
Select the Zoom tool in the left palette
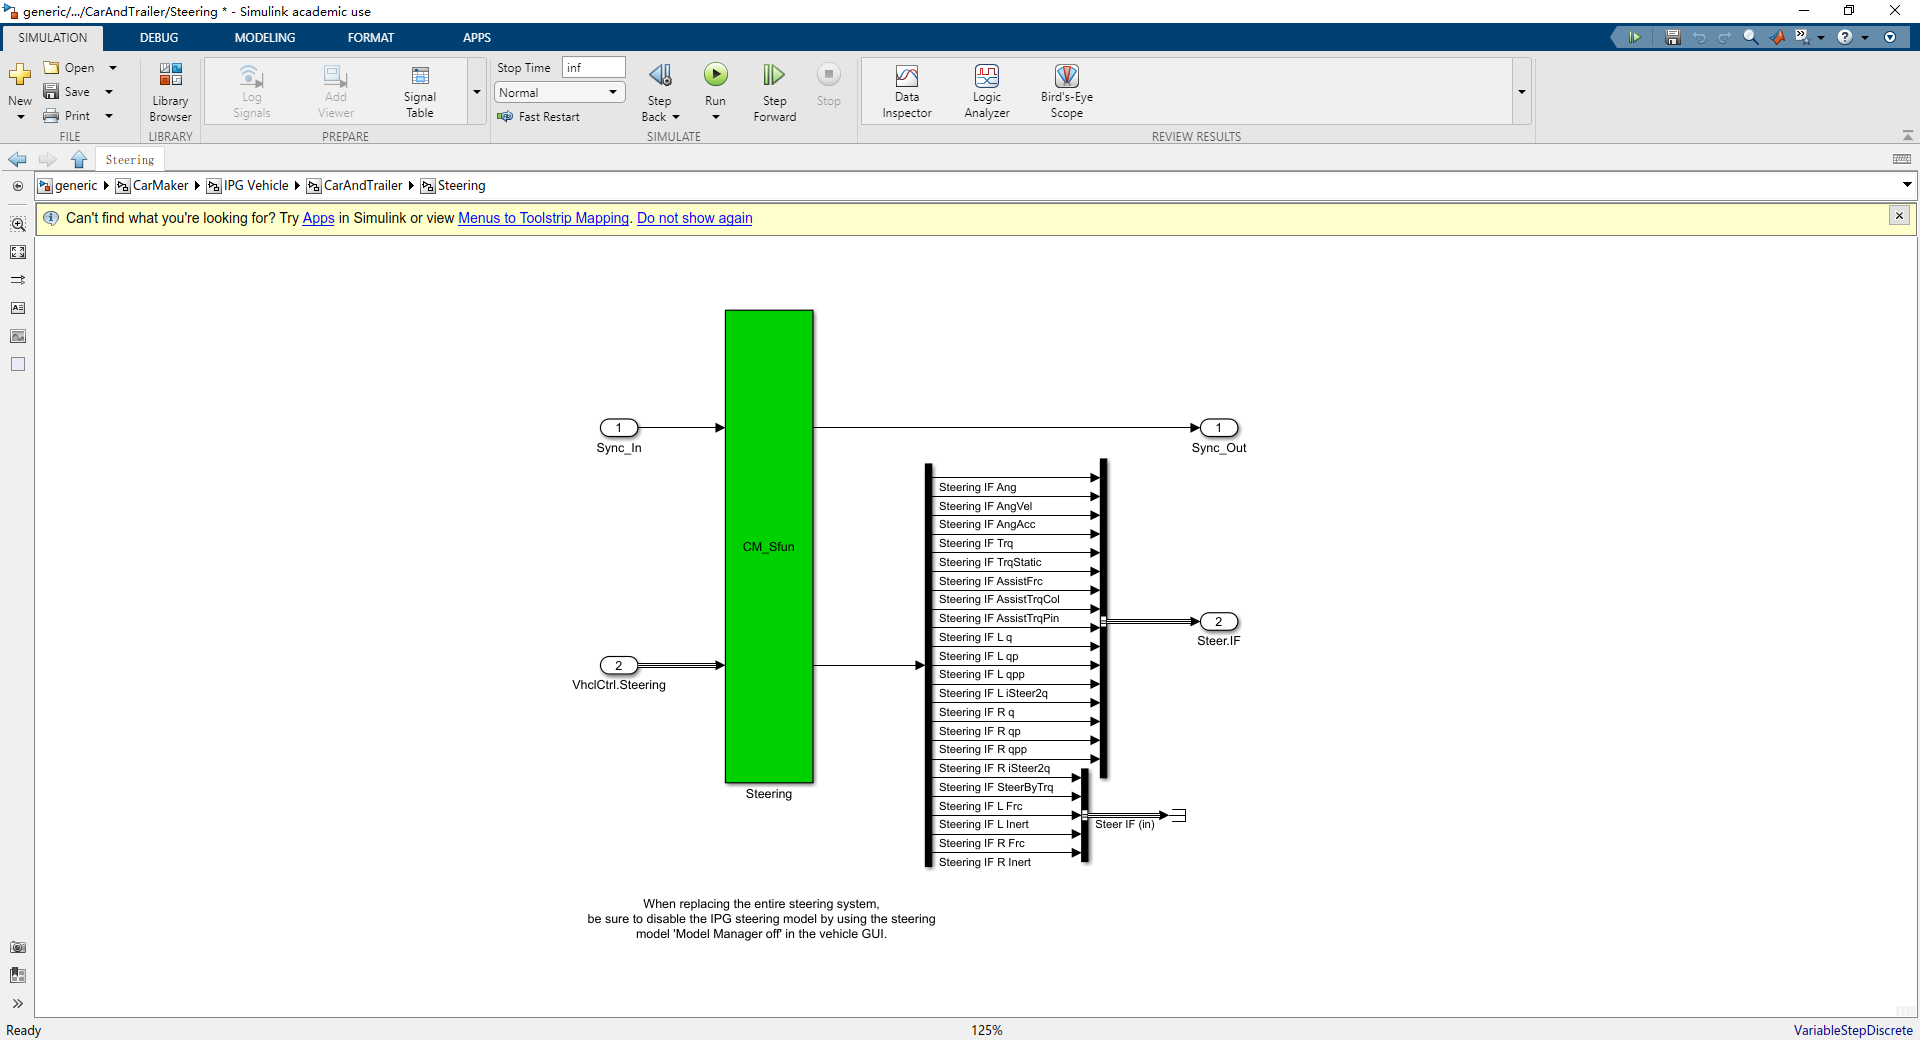pos(18,224)
